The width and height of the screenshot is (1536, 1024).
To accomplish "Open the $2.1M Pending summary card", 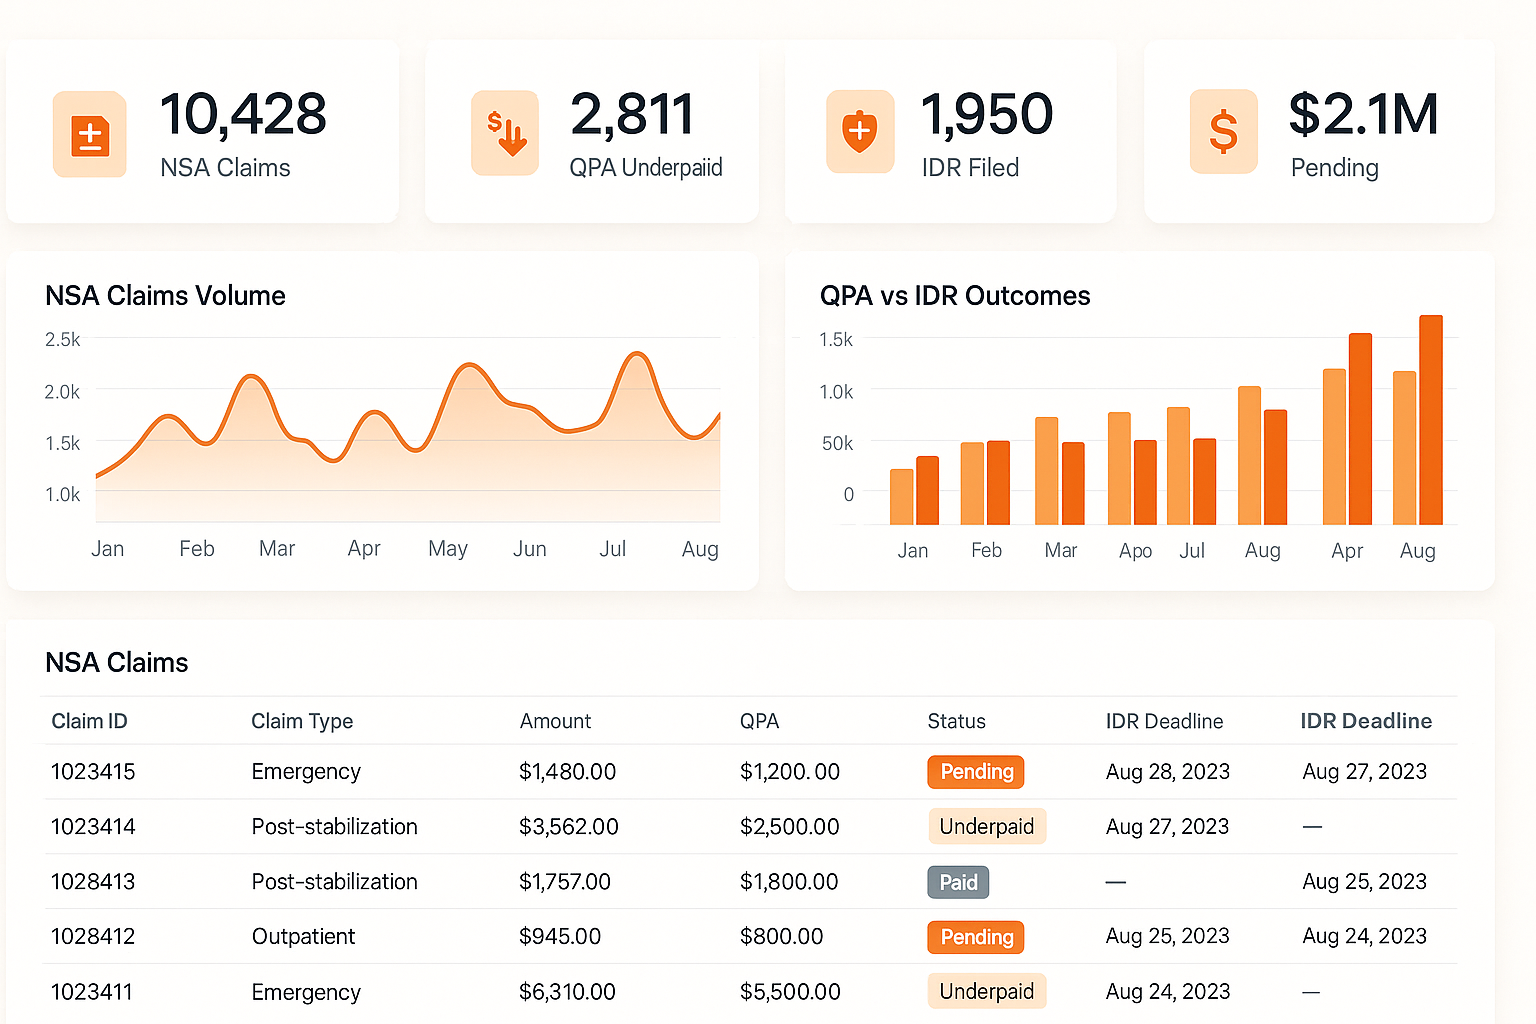I will coord(1318,131).
